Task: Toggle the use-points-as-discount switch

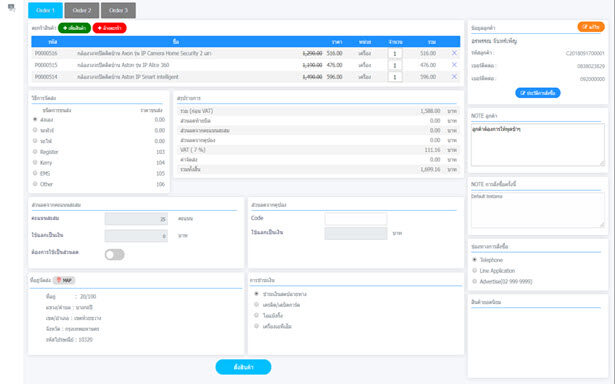Action: [x=115, y=255]
